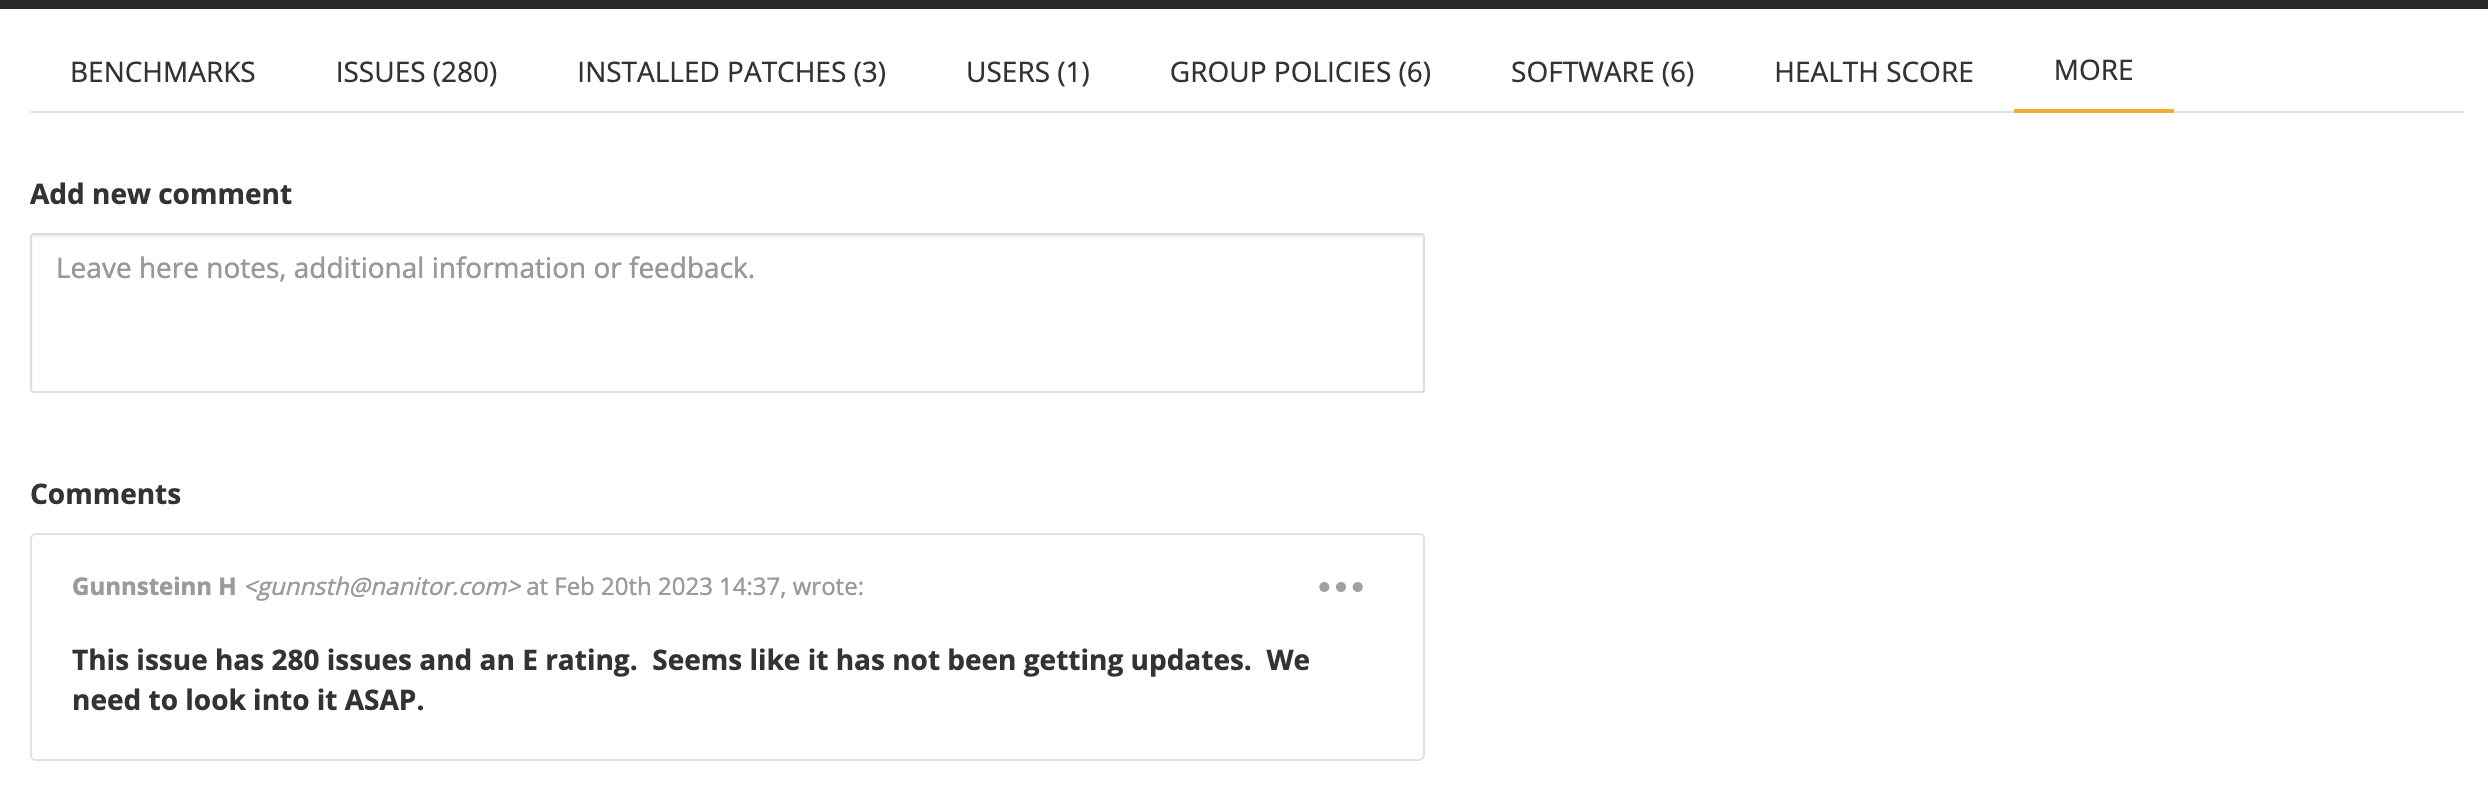
Task: Go to the Users (1) tab
Action: (x=1027, y=72)
